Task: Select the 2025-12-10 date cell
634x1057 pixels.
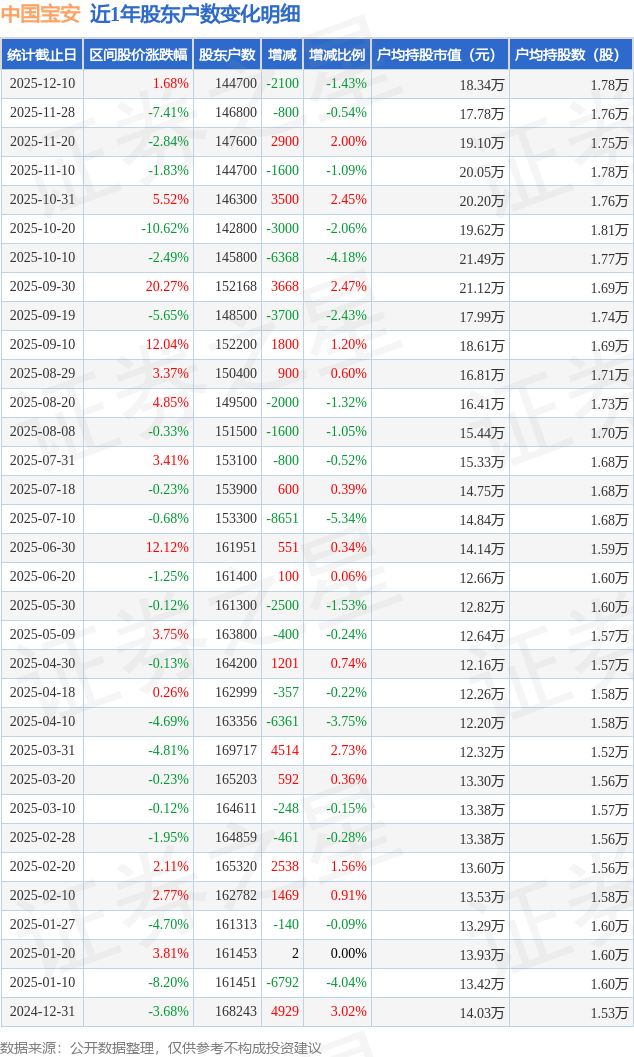Action: pyautogui.click(x=42, y=84)
